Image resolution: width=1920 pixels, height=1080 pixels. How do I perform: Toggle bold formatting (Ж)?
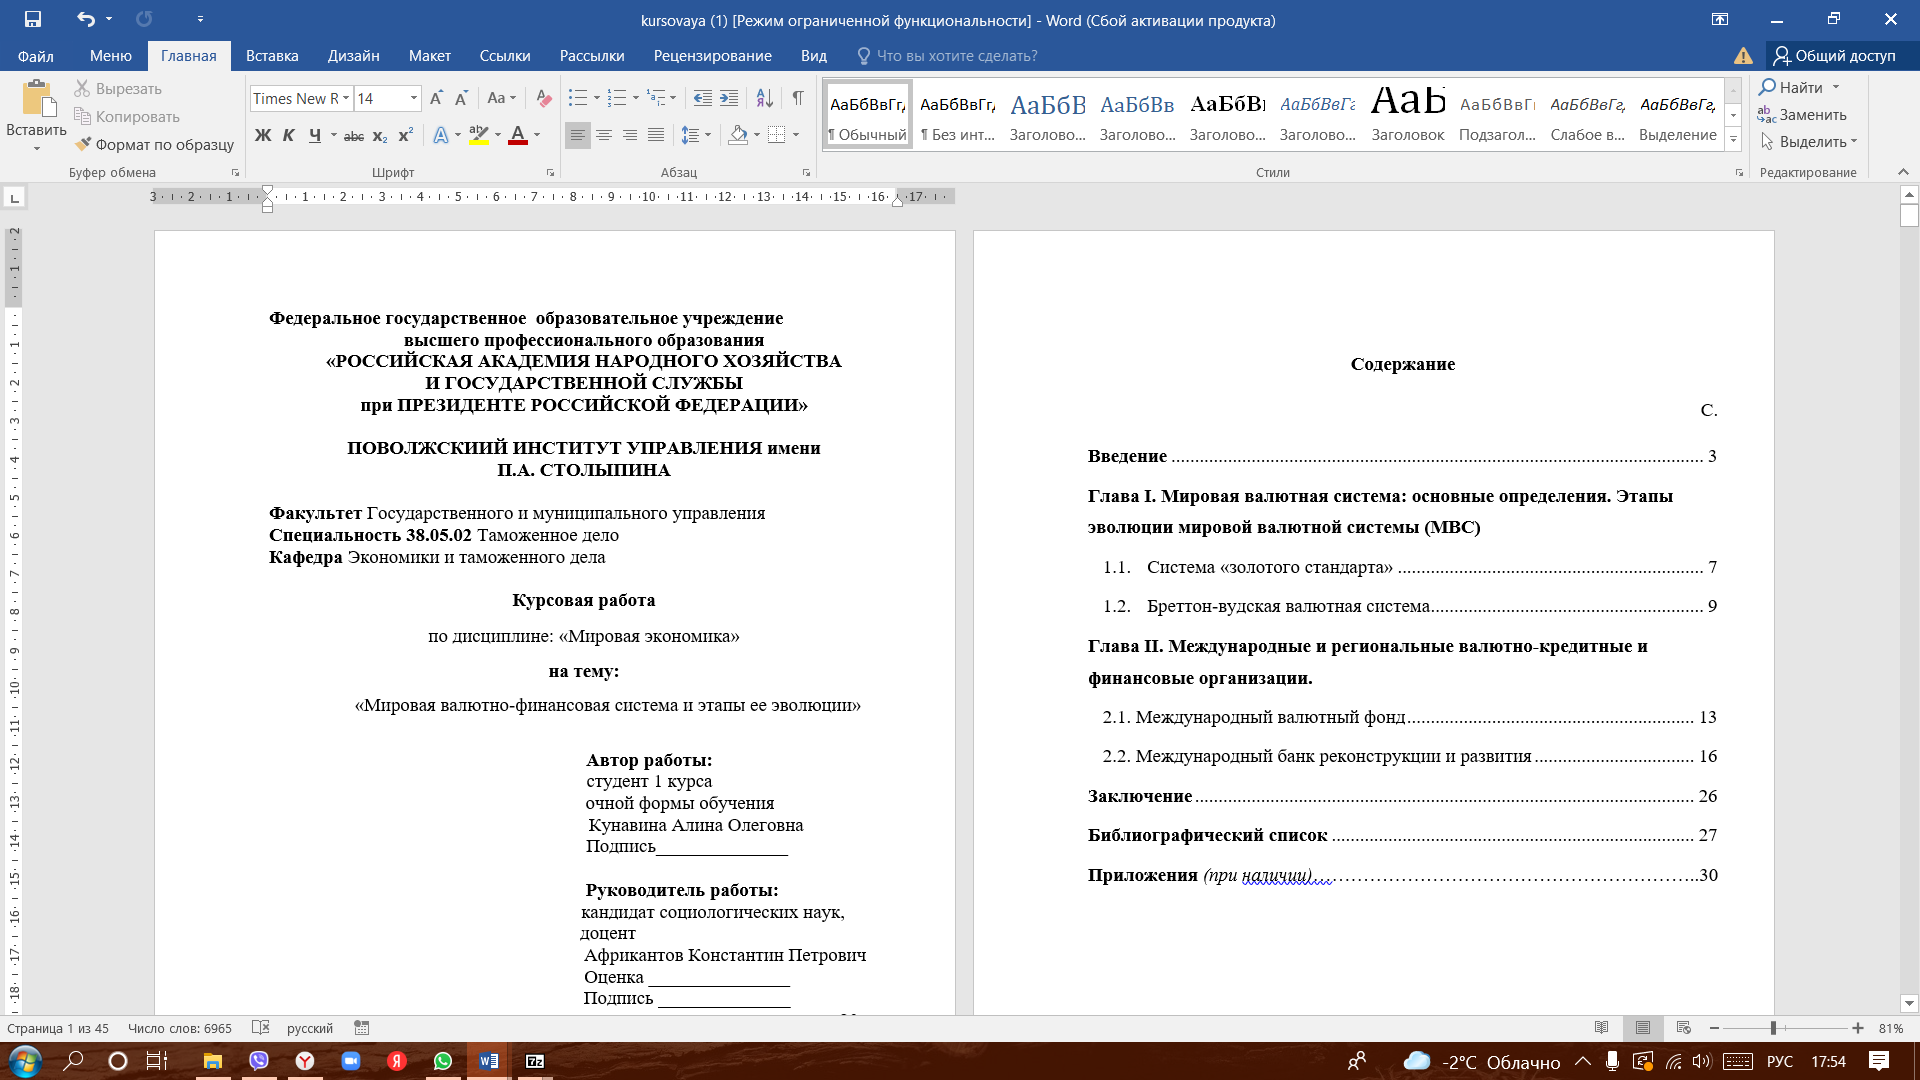pos(263,135)
